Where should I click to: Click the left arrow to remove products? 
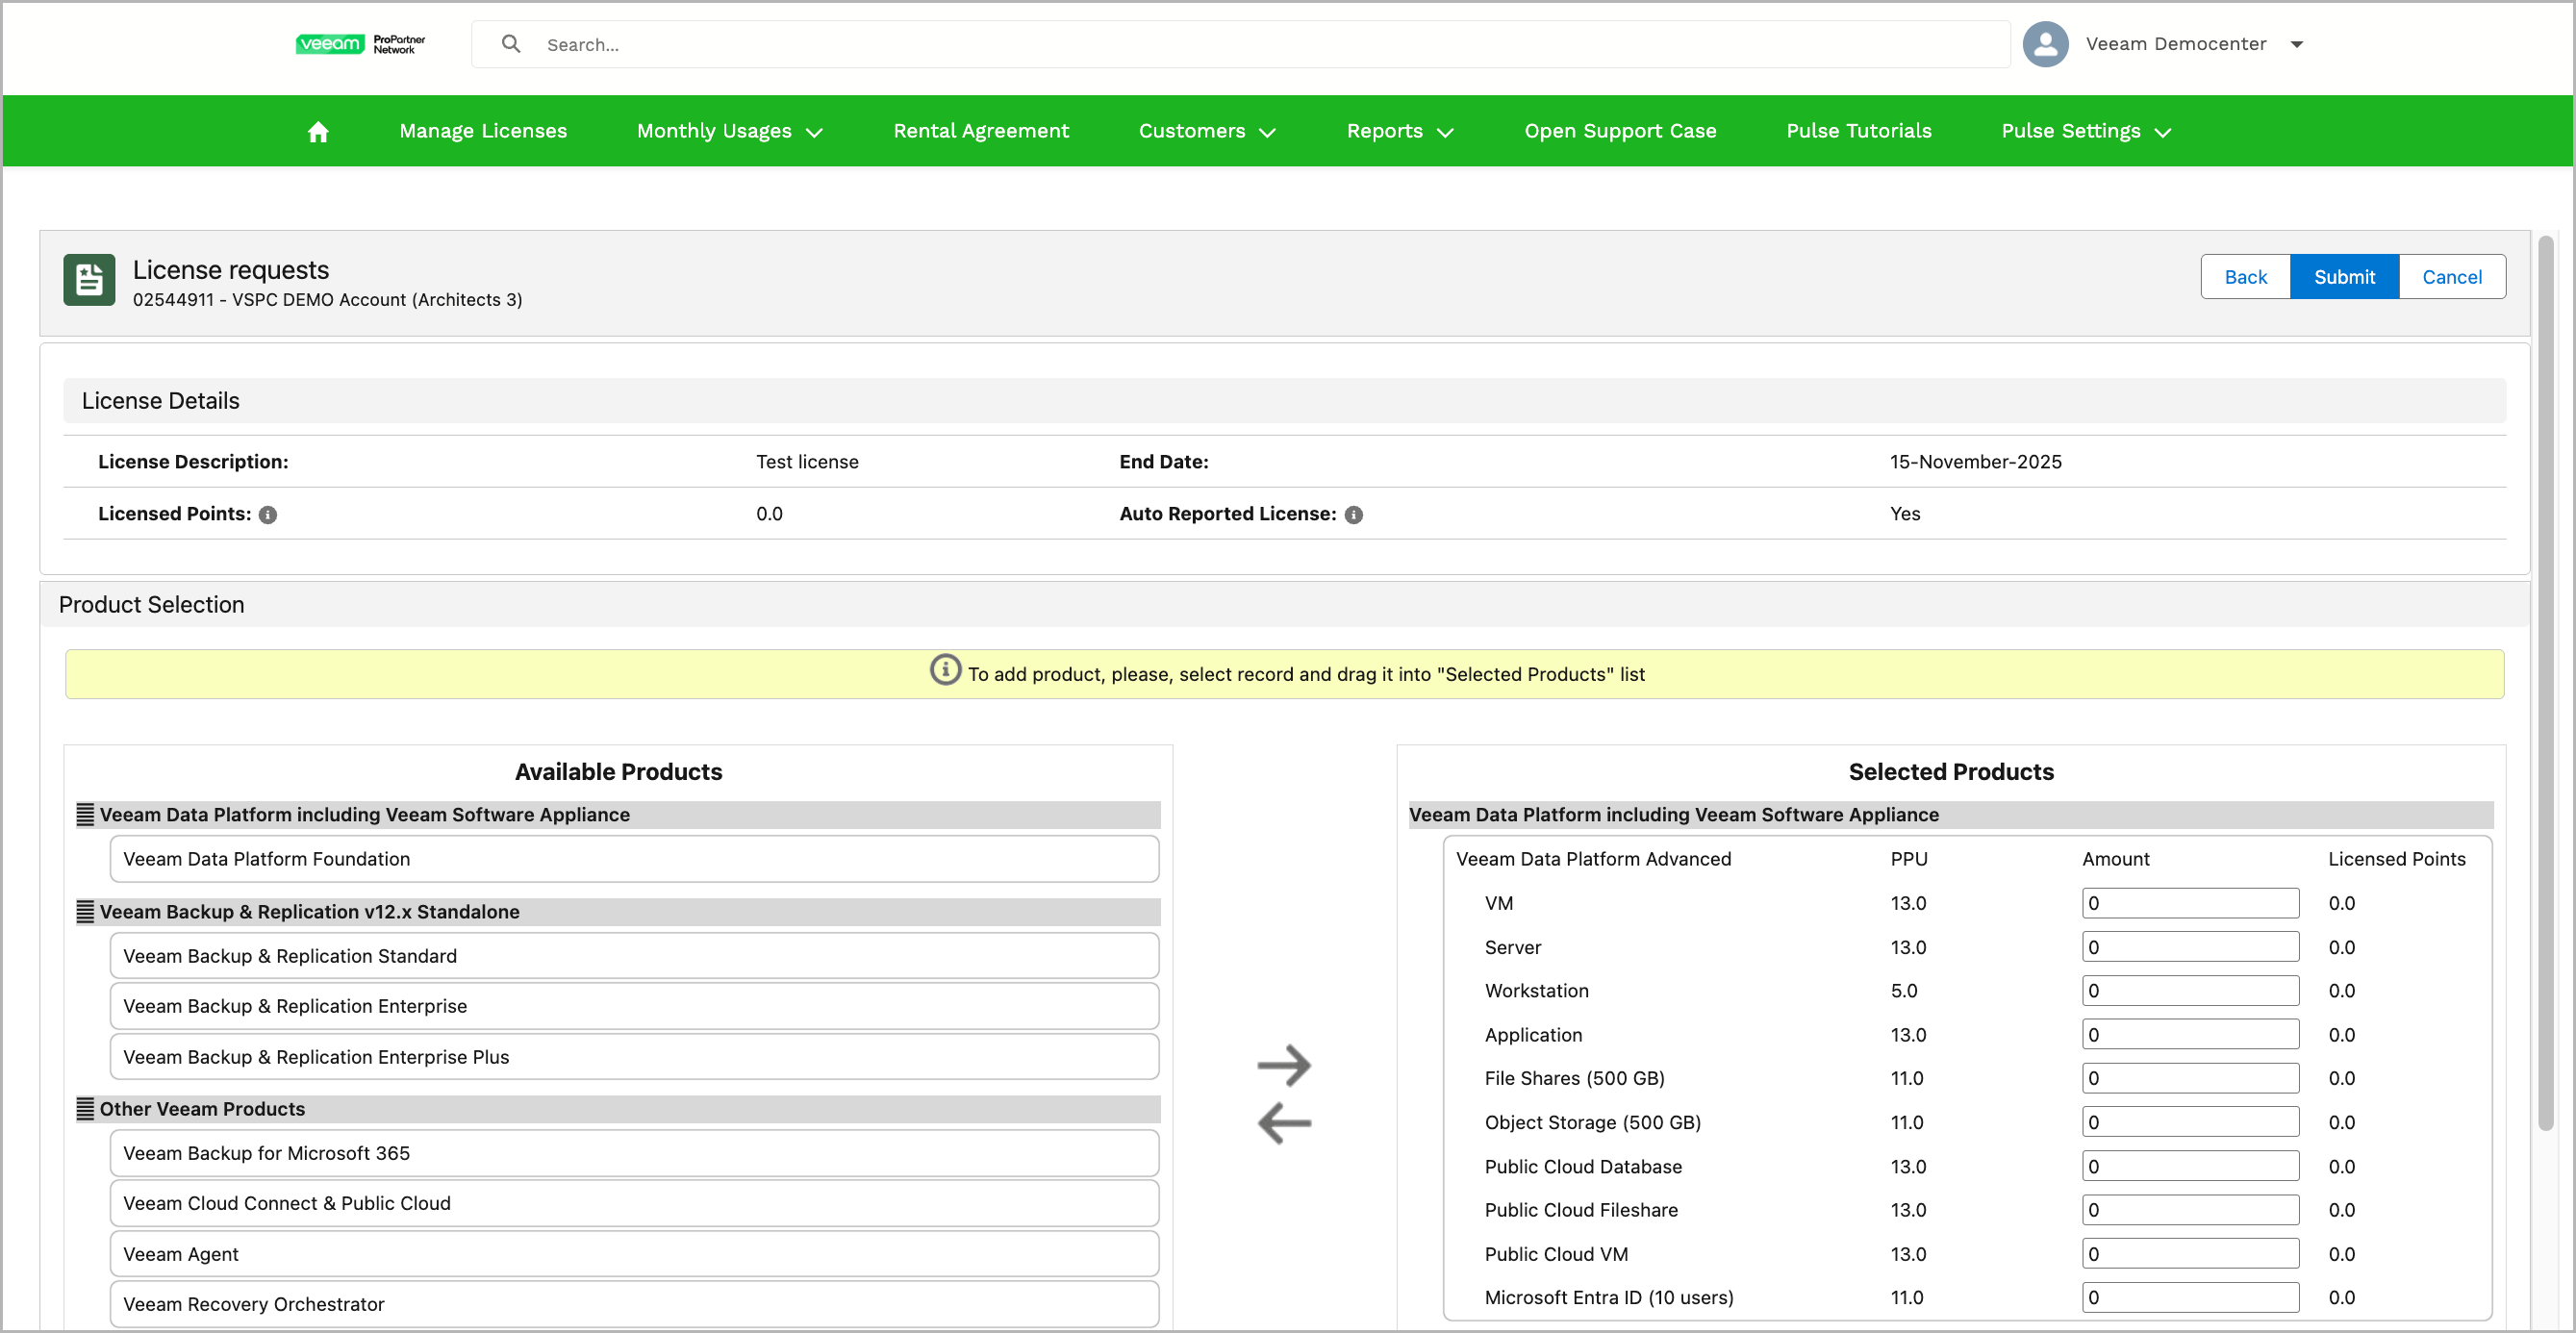point(1286,1123)
